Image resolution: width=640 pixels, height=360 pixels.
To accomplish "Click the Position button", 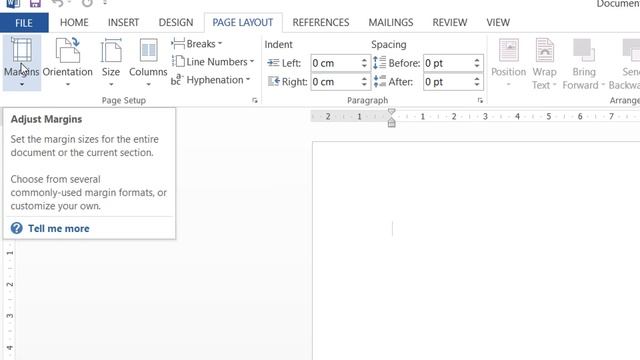I will pyautogui.click(x=509, y=63).
